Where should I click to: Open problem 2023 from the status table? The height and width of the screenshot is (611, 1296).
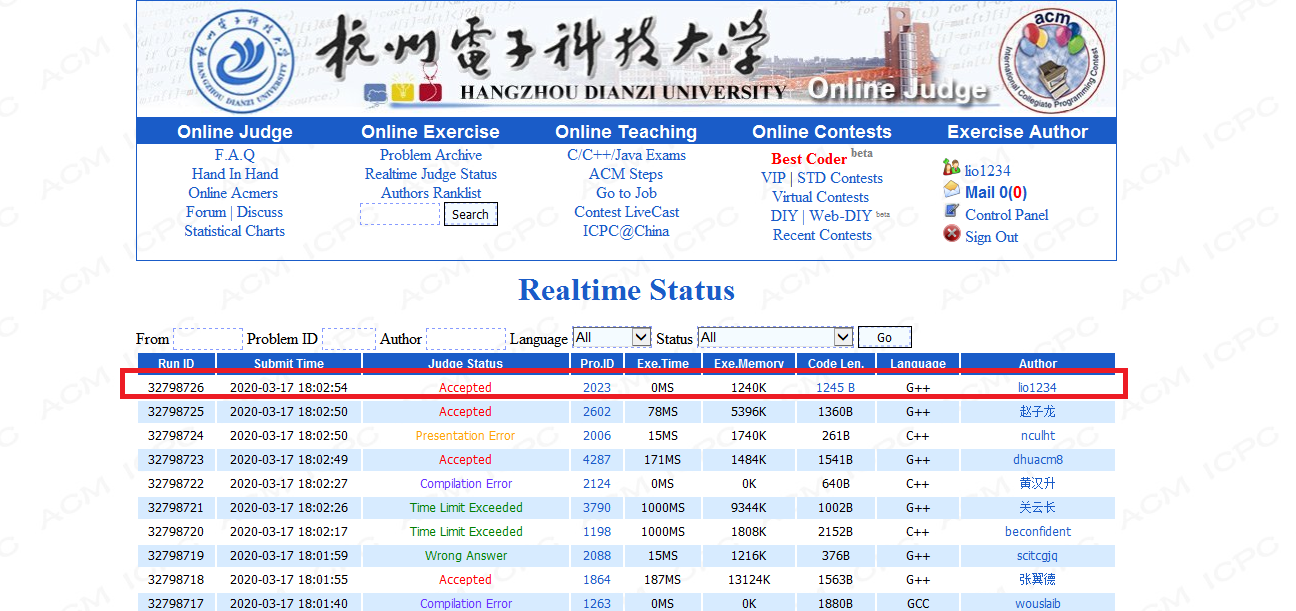[x=596, y=387]
